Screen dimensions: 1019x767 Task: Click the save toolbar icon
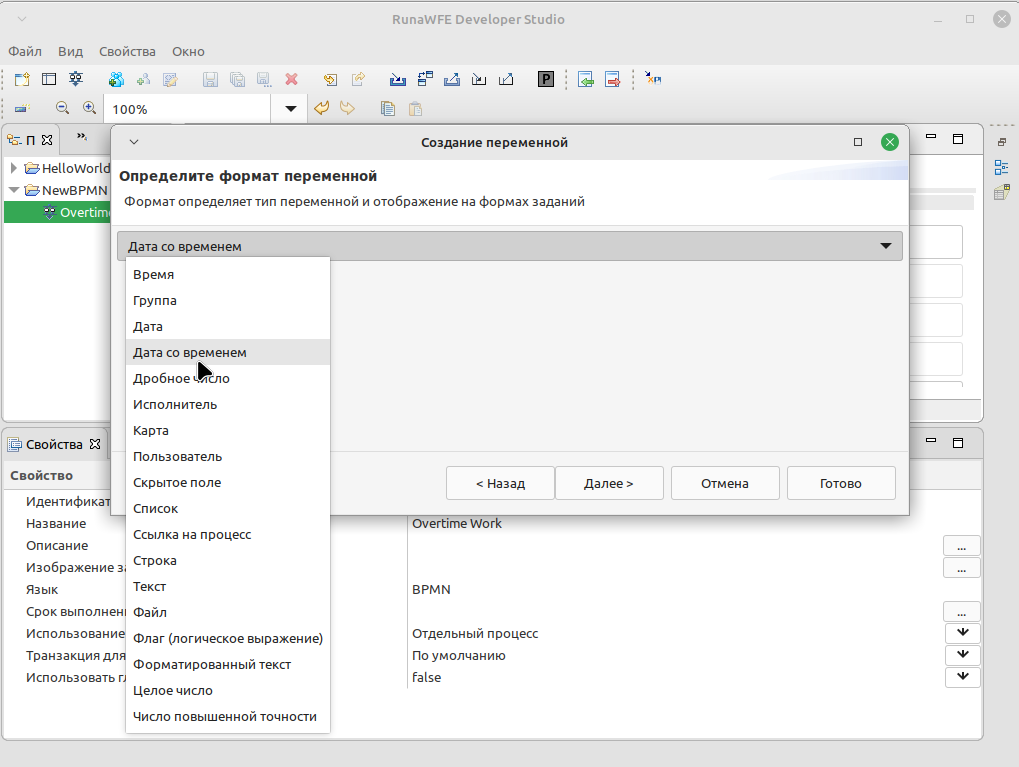point(210,79)
